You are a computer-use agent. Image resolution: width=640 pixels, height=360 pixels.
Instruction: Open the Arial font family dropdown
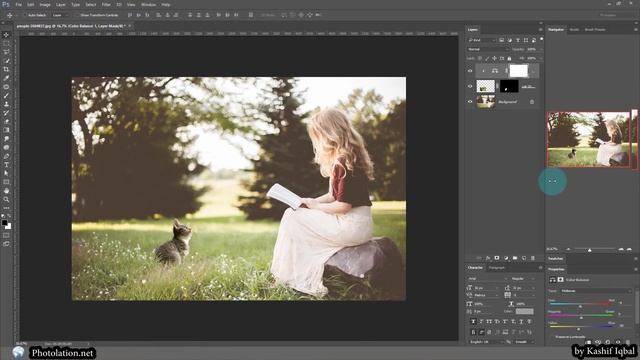point(487,278)
